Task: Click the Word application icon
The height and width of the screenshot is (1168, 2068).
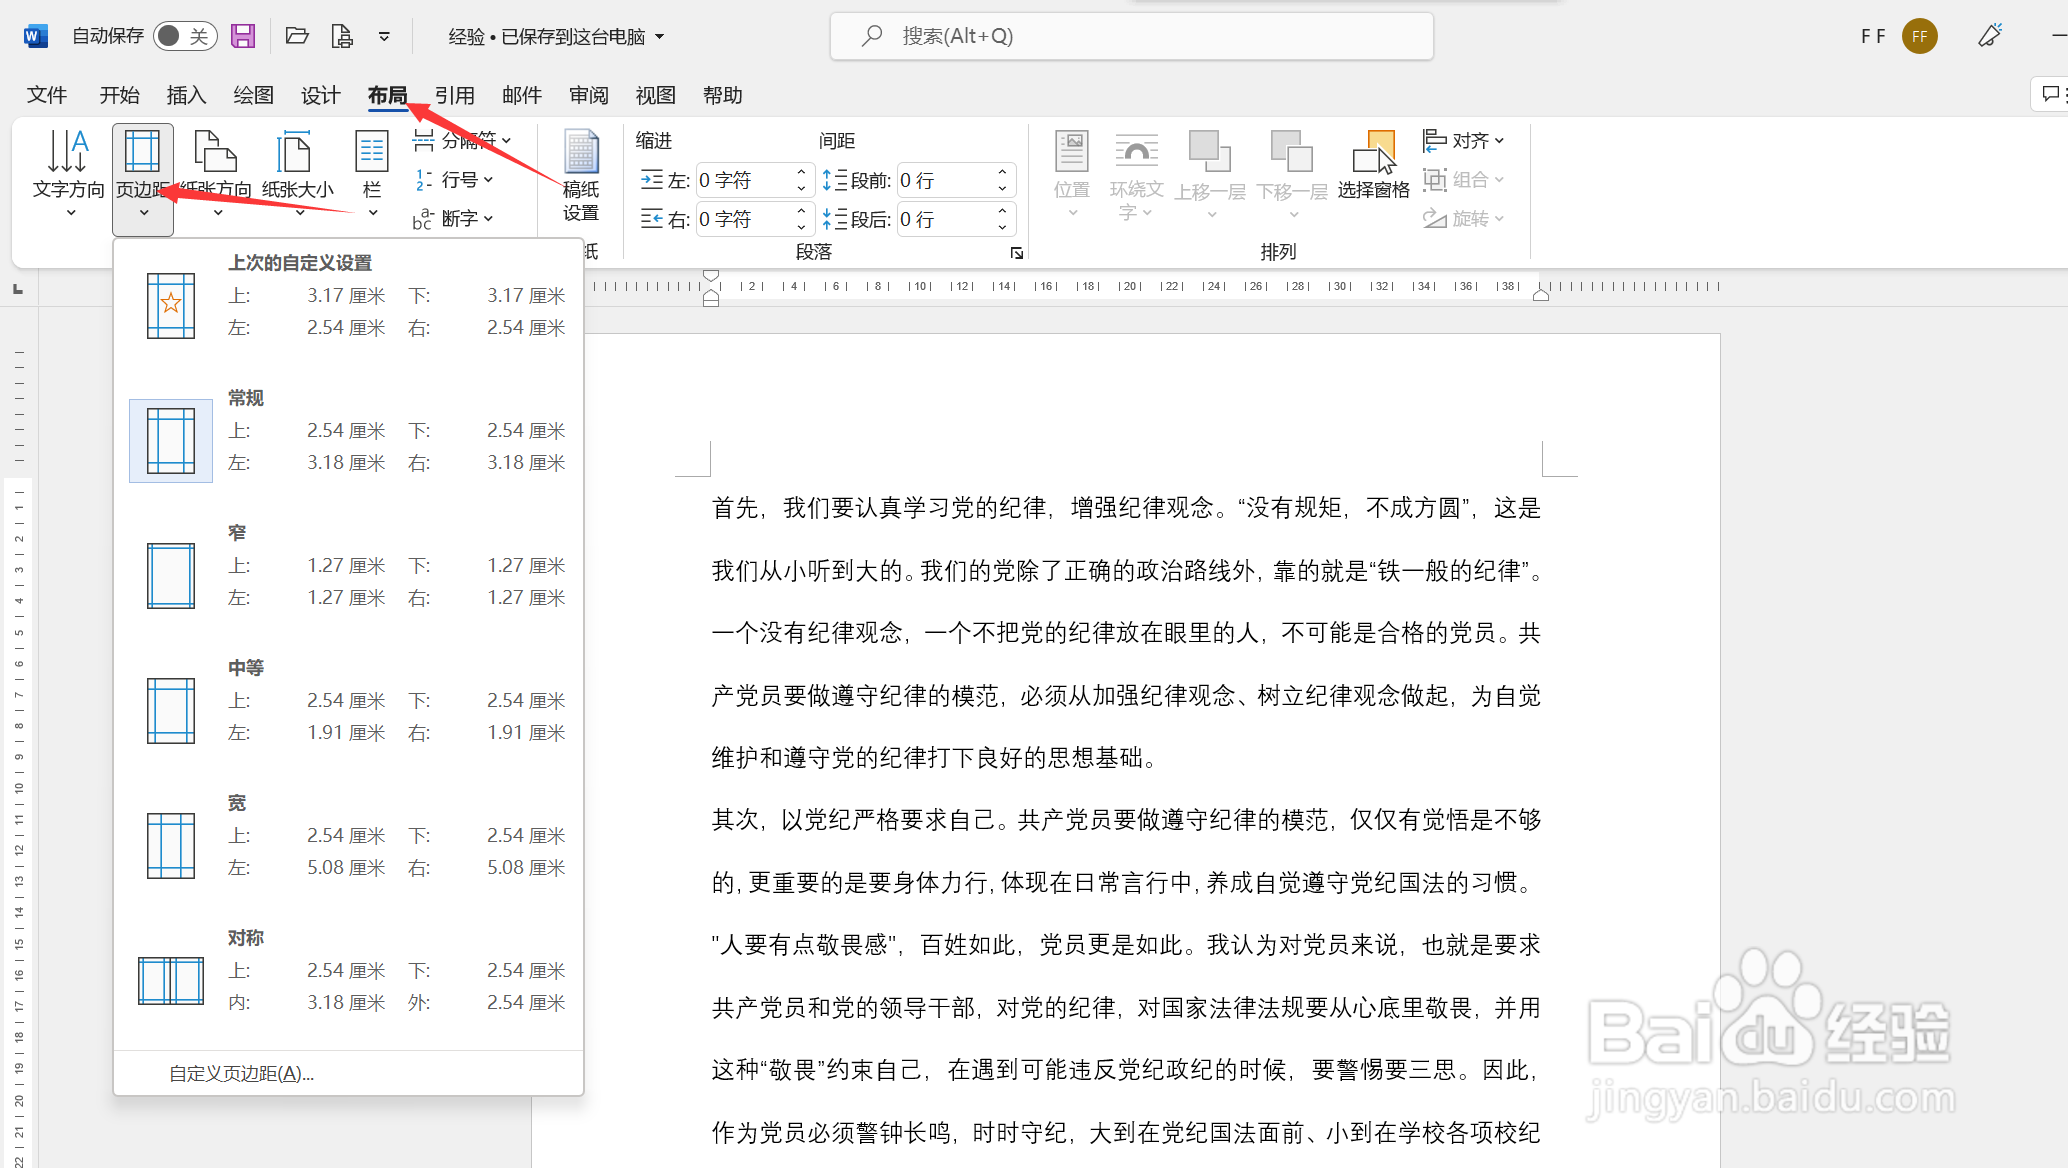Action: click(35, 36)
